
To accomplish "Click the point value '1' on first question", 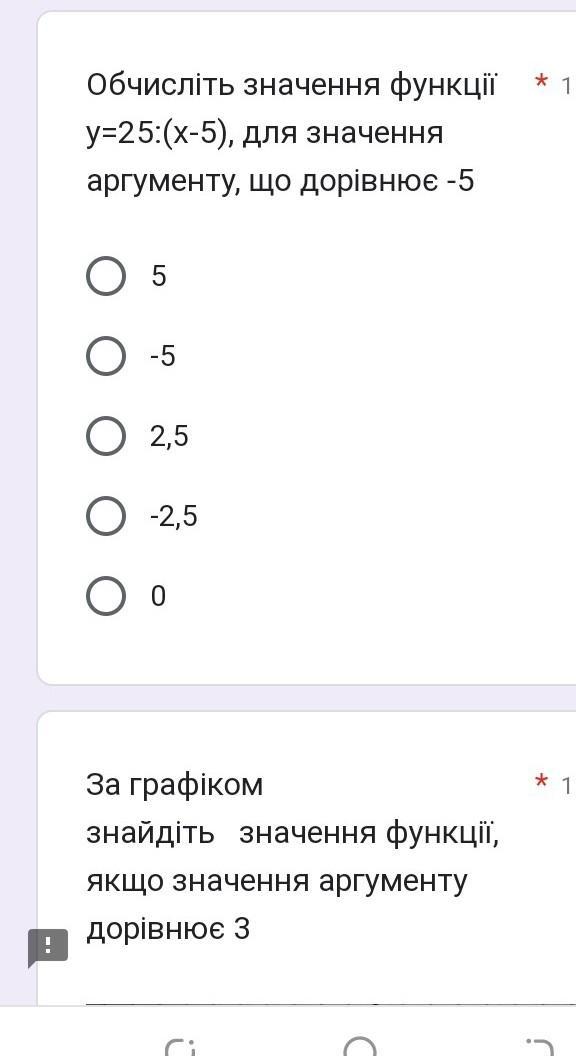I will point(566,86).
